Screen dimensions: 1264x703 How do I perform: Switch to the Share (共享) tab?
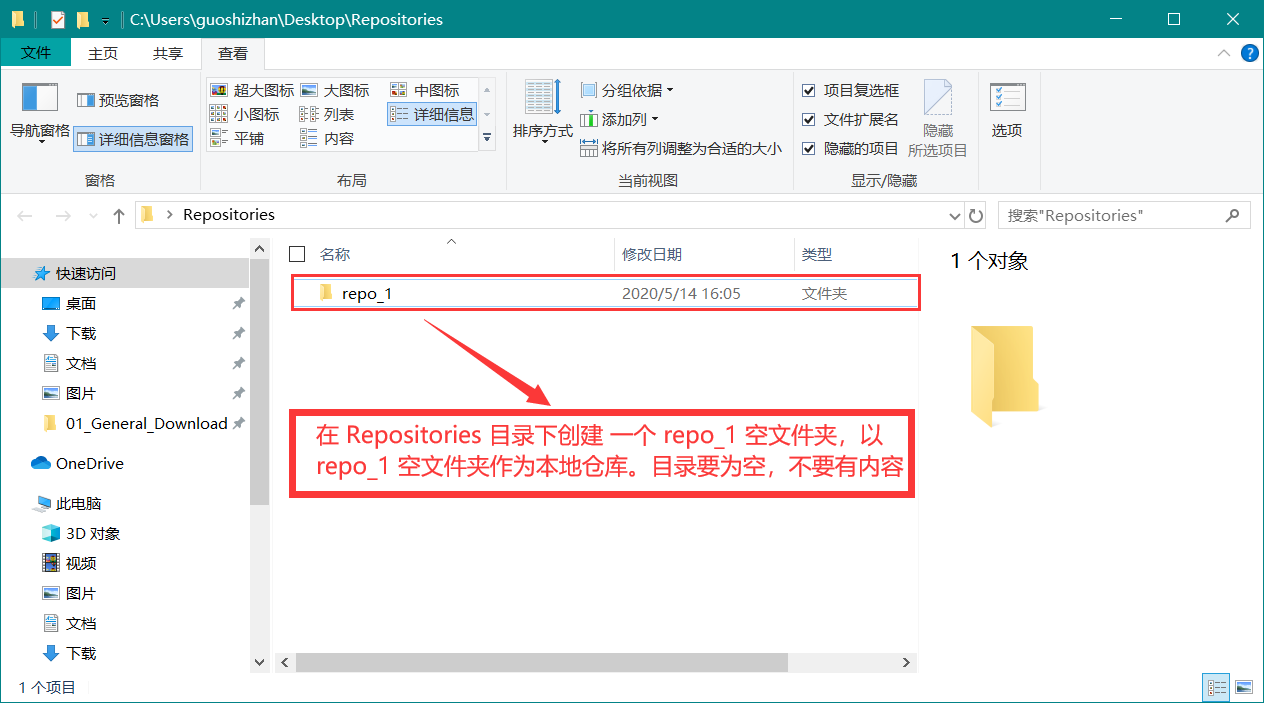(167, 53)
